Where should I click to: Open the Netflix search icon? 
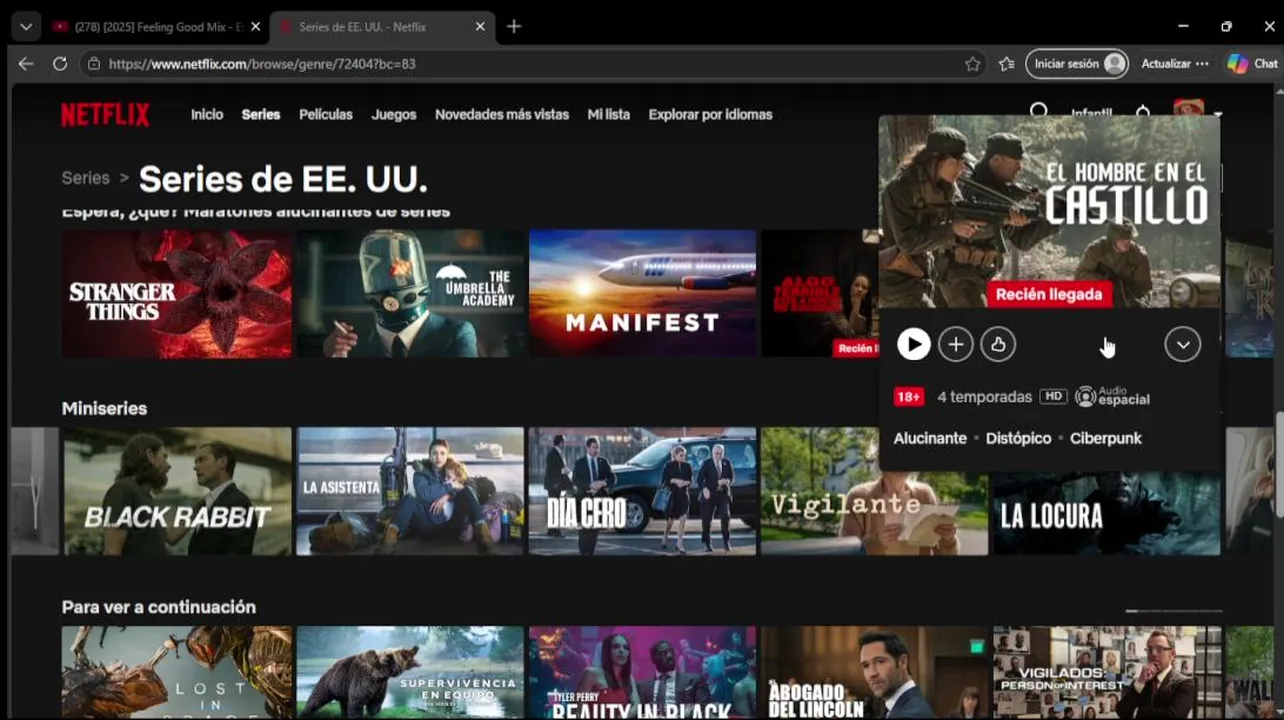coord(1039,111)
